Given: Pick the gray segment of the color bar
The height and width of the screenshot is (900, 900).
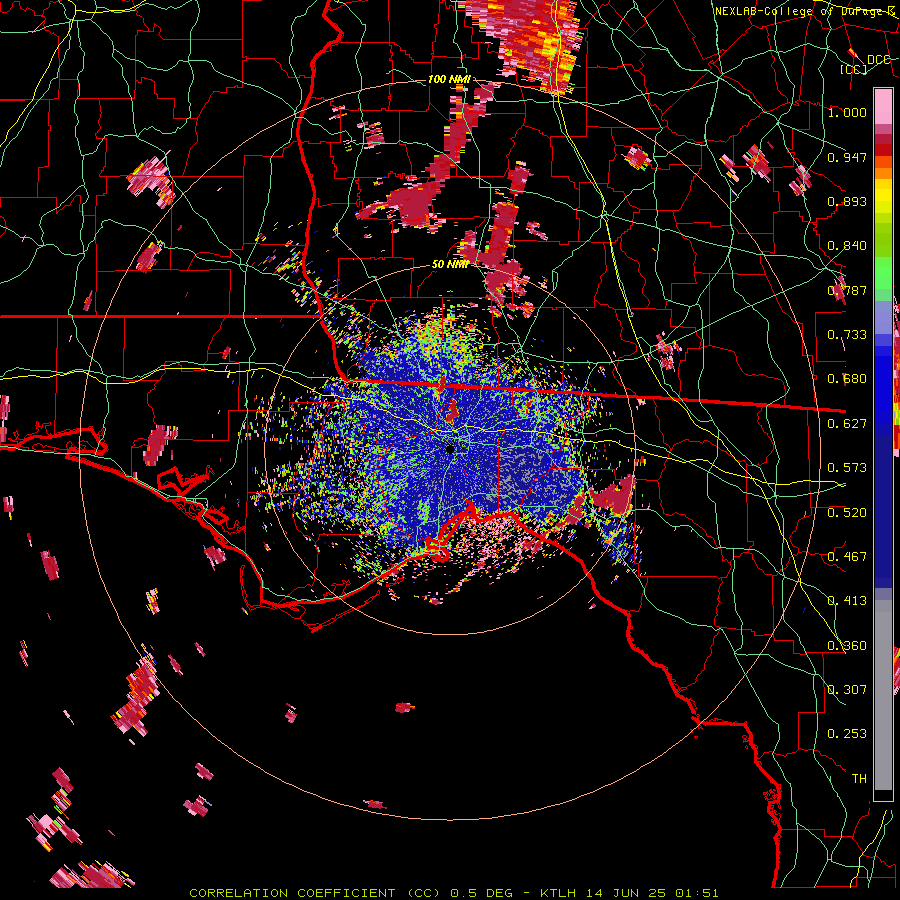Looking at the screenshot, I should coord(883,695).
